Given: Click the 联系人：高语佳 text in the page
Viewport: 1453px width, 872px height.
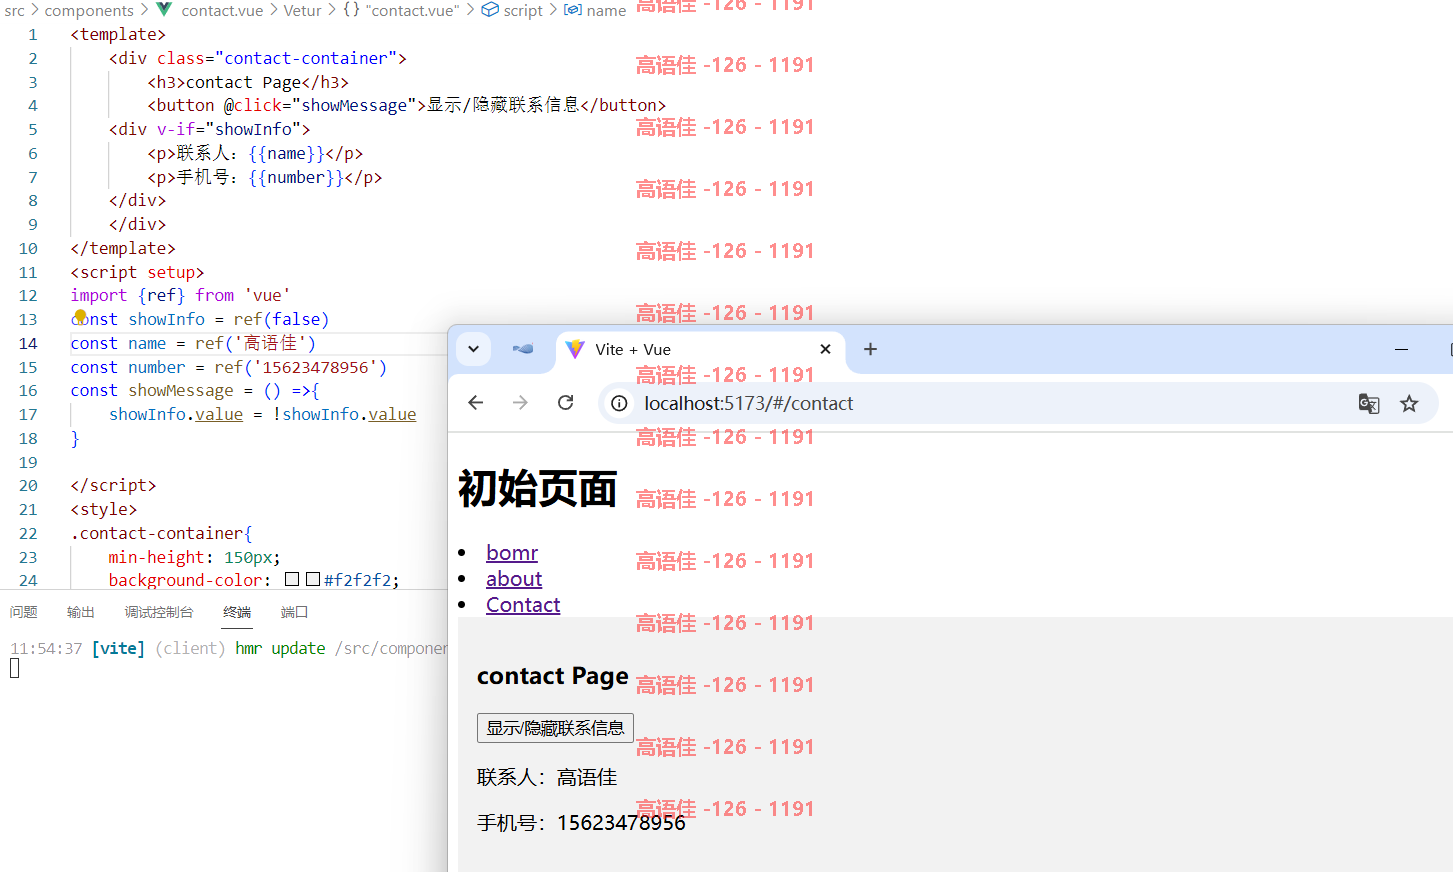Looking at the screenshot, I should pos(547,777).
